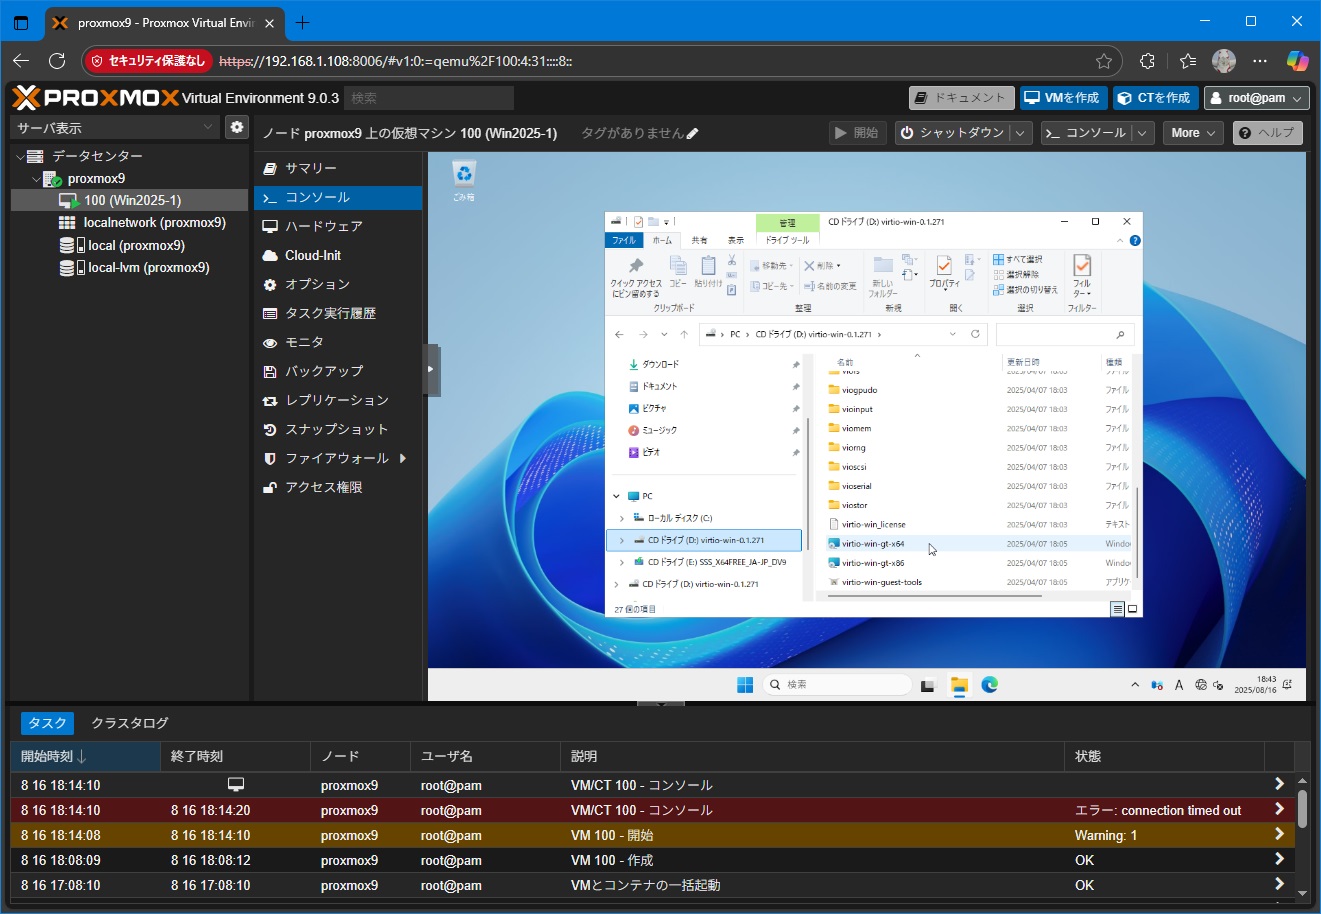Select VM 100 (Win2025-1) in the tree

(129, 200)
